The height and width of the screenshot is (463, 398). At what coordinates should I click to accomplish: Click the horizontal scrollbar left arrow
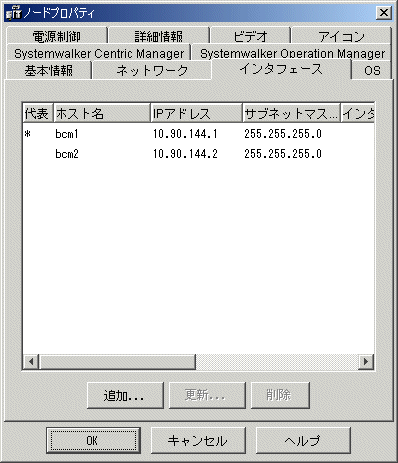(x=31, y=361)
